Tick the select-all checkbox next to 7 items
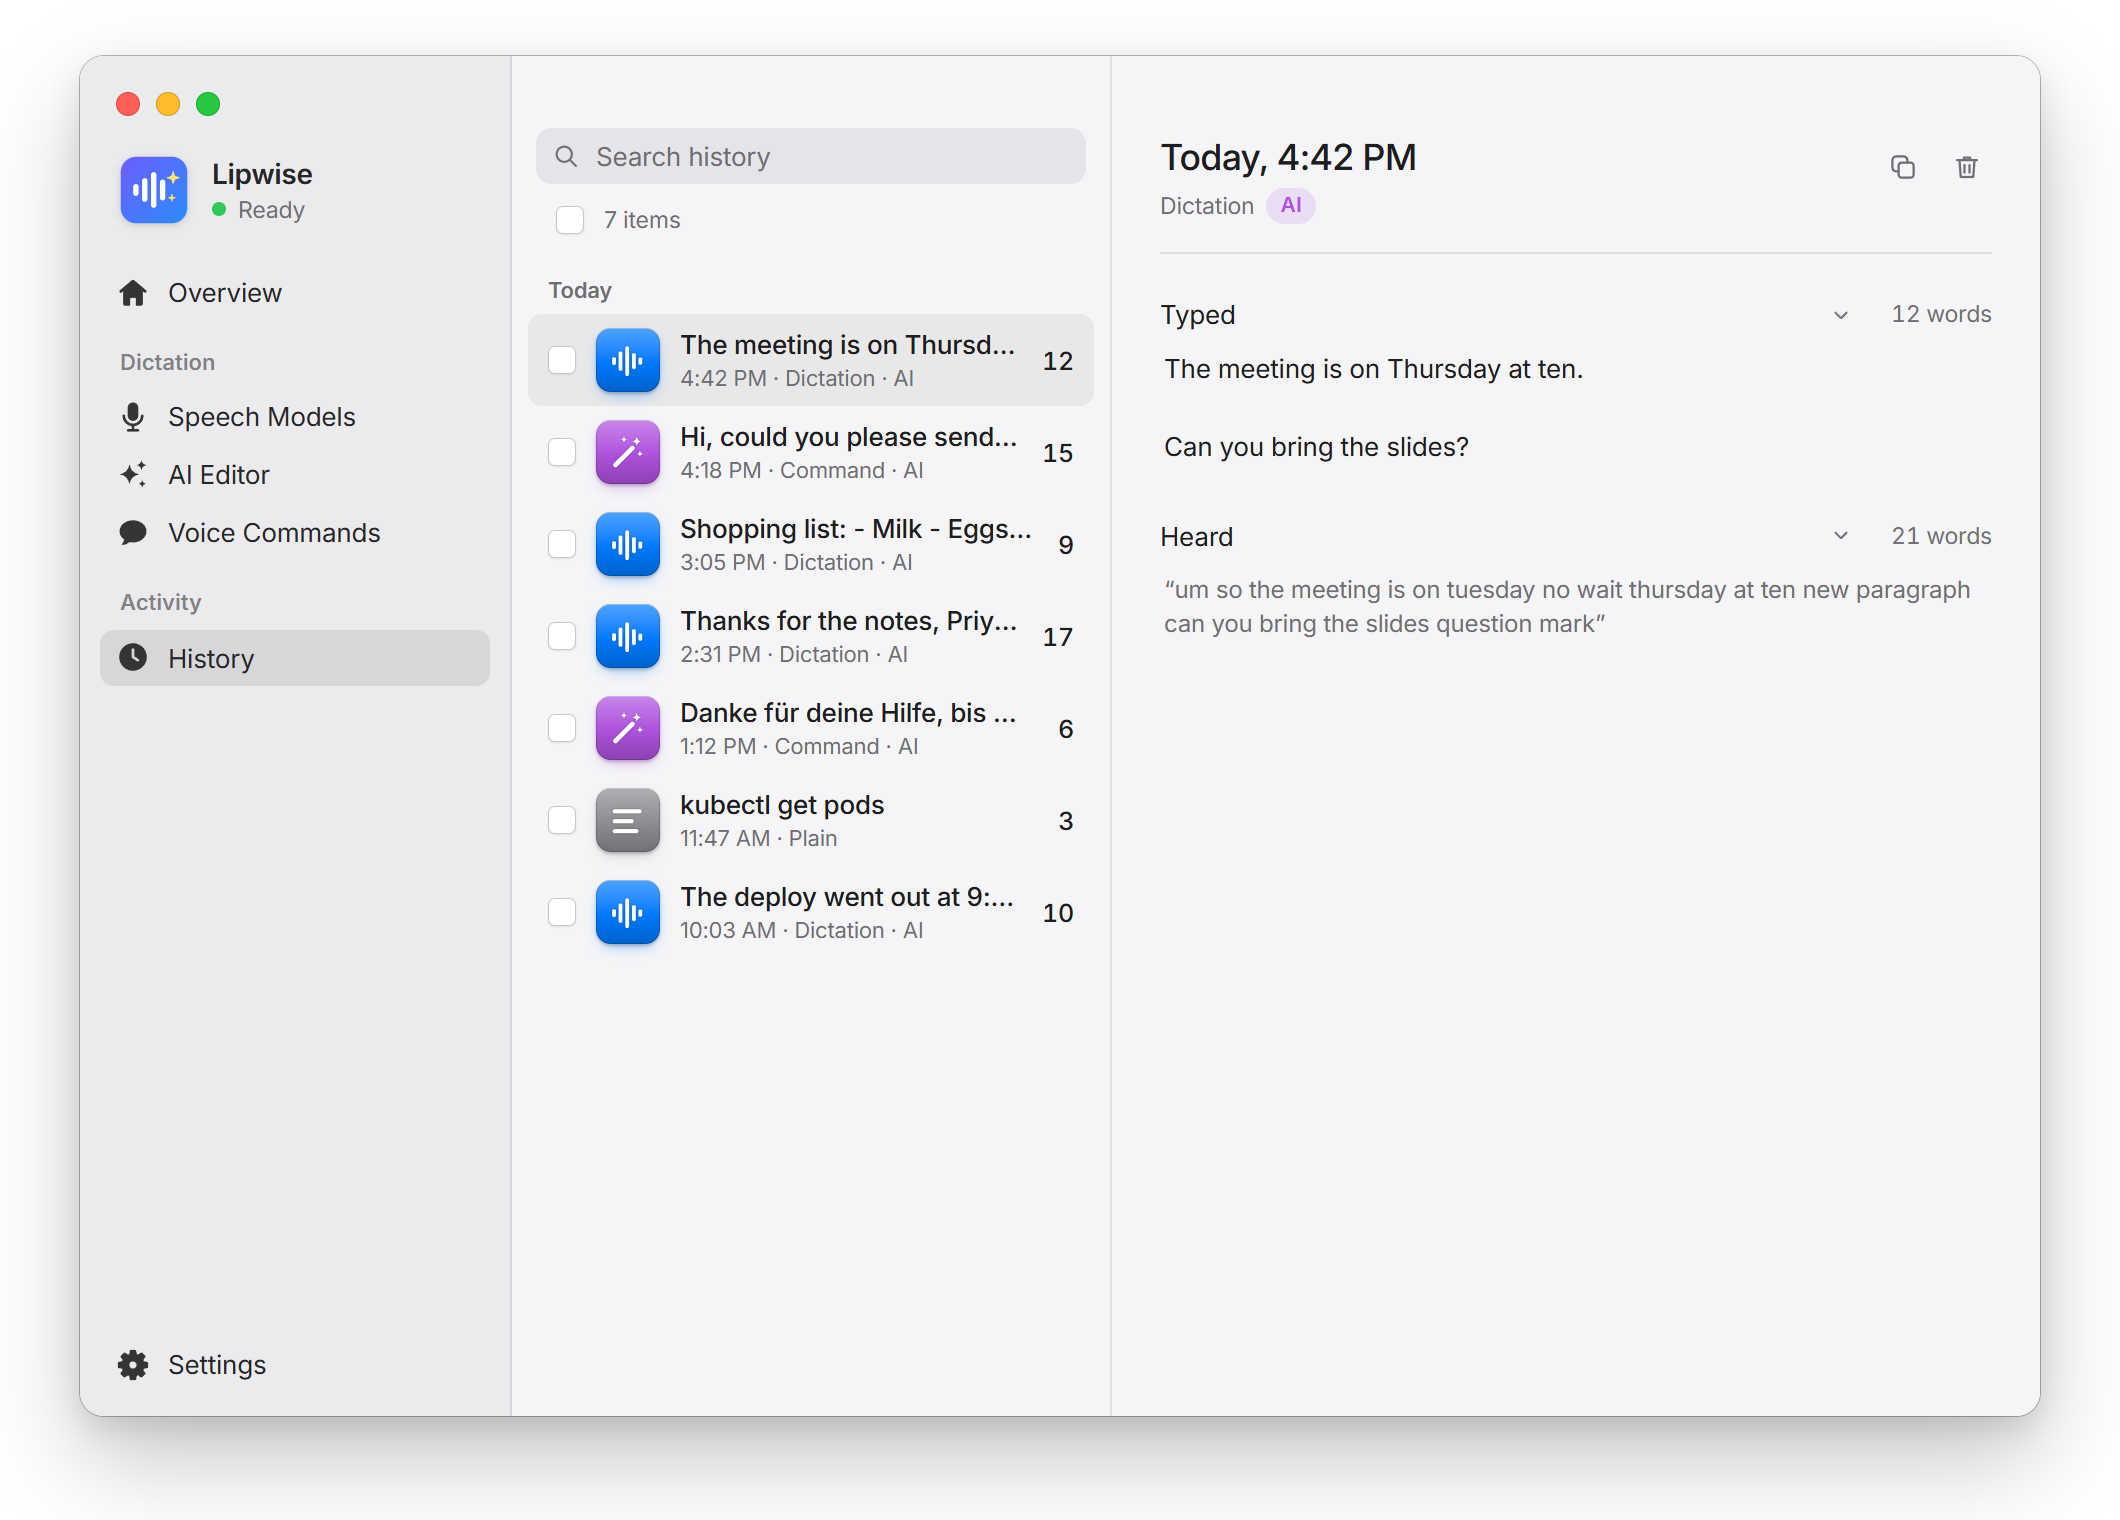The image size is (2120, 1520). click(x=570, y=220)
